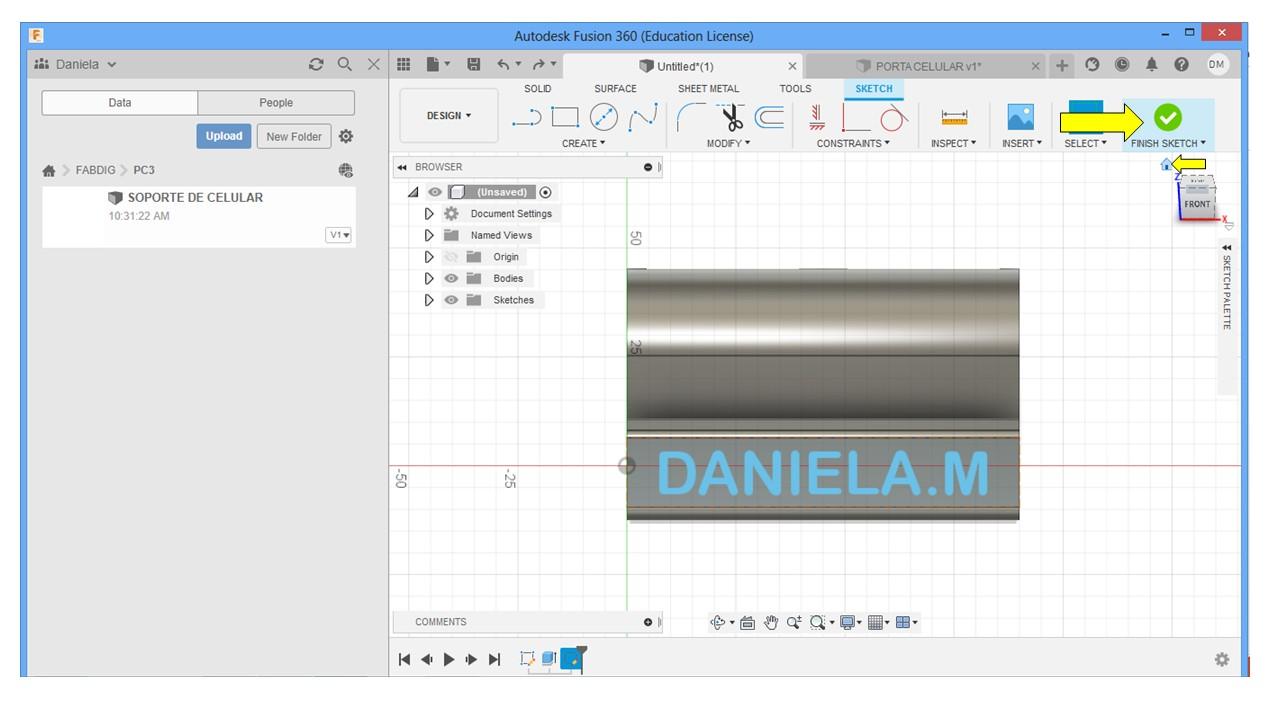Switch to the SHEET METAL tab

[708, 89]
